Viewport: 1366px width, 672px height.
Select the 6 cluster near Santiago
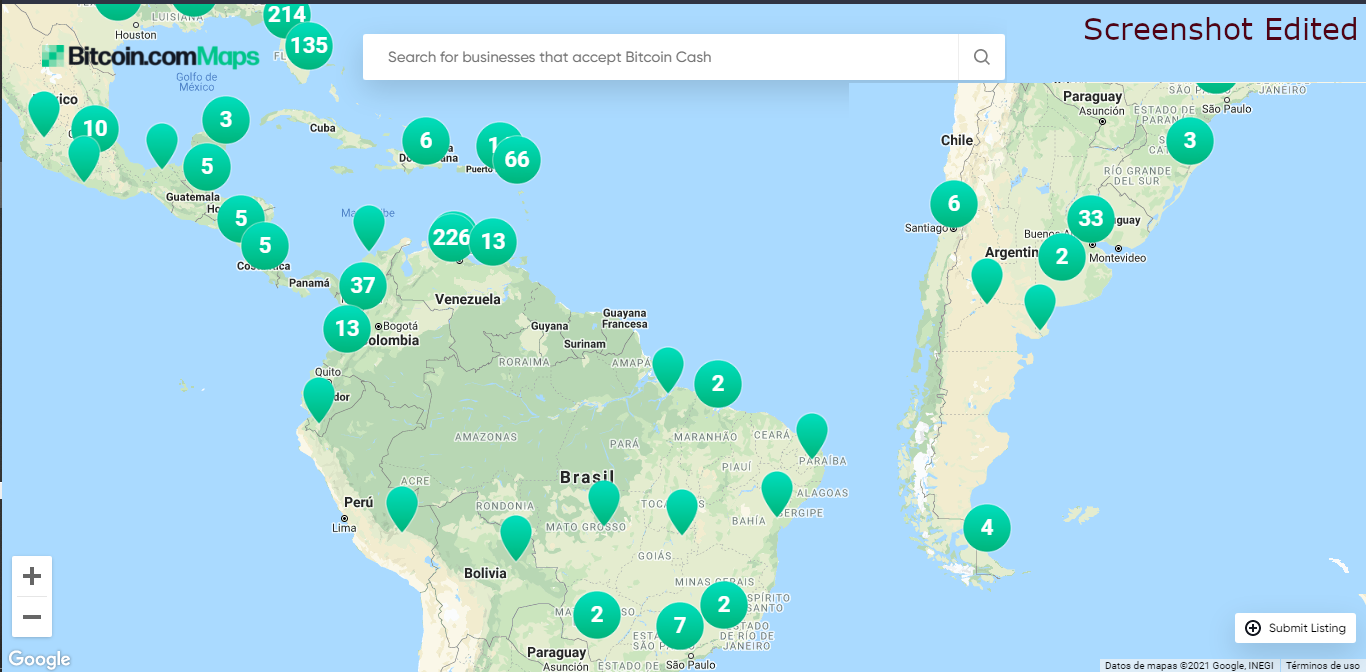tap(954, 204)
